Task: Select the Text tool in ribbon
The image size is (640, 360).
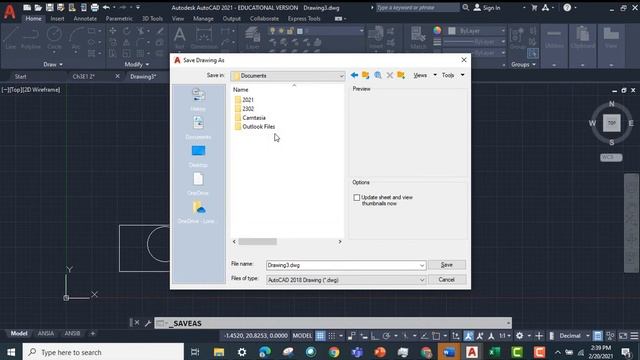Action: coord(180,38)
